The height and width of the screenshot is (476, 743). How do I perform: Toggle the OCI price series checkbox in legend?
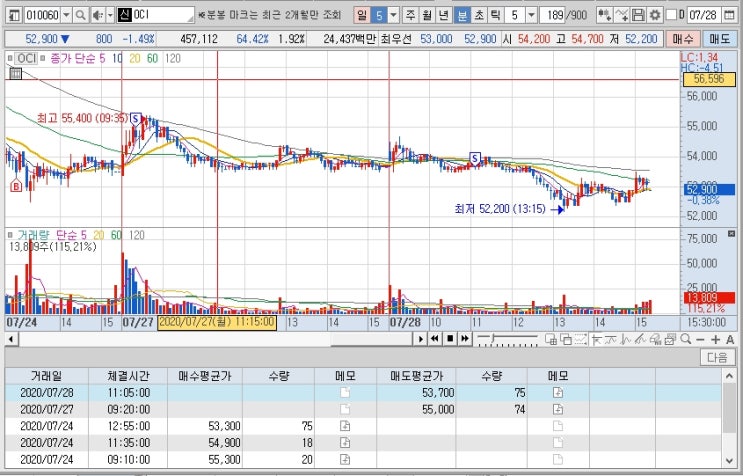coord(10,58)
